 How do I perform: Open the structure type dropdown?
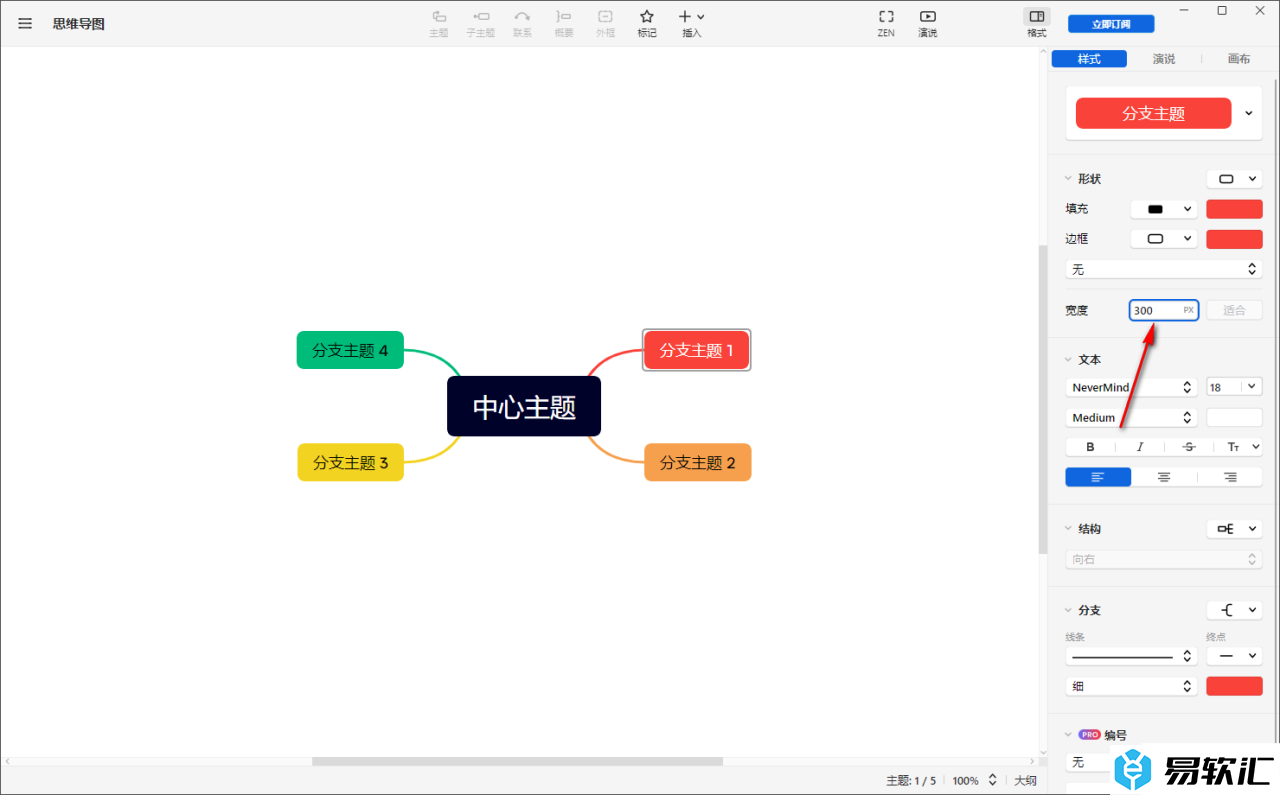pyautogui.click(x=1234, y=529)
